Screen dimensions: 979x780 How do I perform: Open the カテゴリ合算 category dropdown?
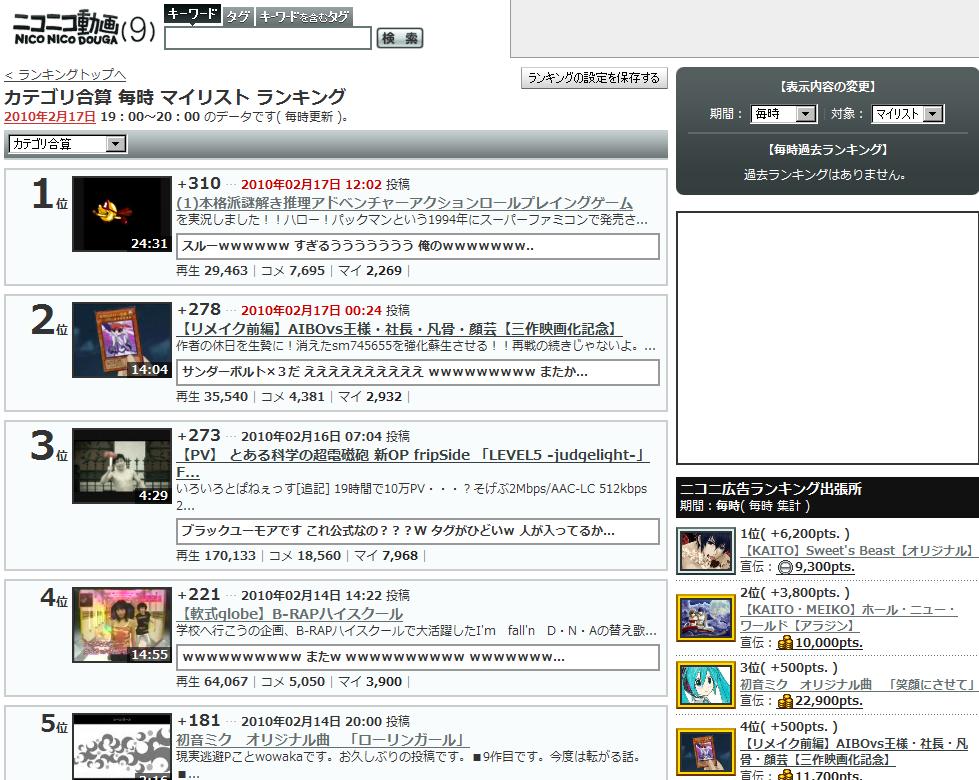pyautogui.click(x=67, y=144)
